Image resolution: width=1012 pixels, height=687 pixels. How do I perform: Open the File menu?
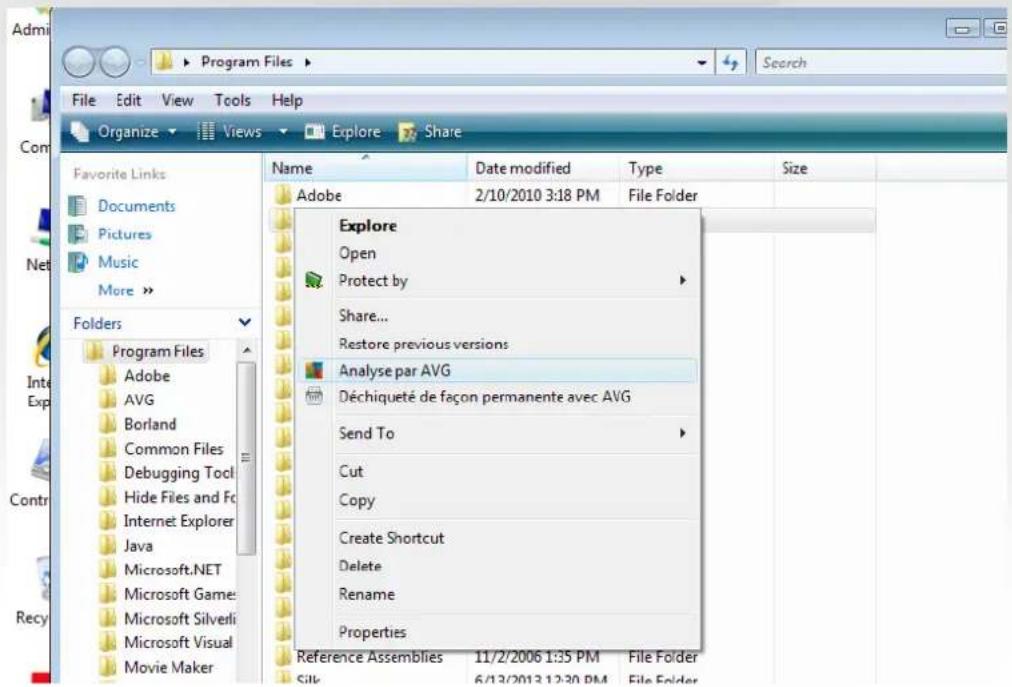(84, 100)
